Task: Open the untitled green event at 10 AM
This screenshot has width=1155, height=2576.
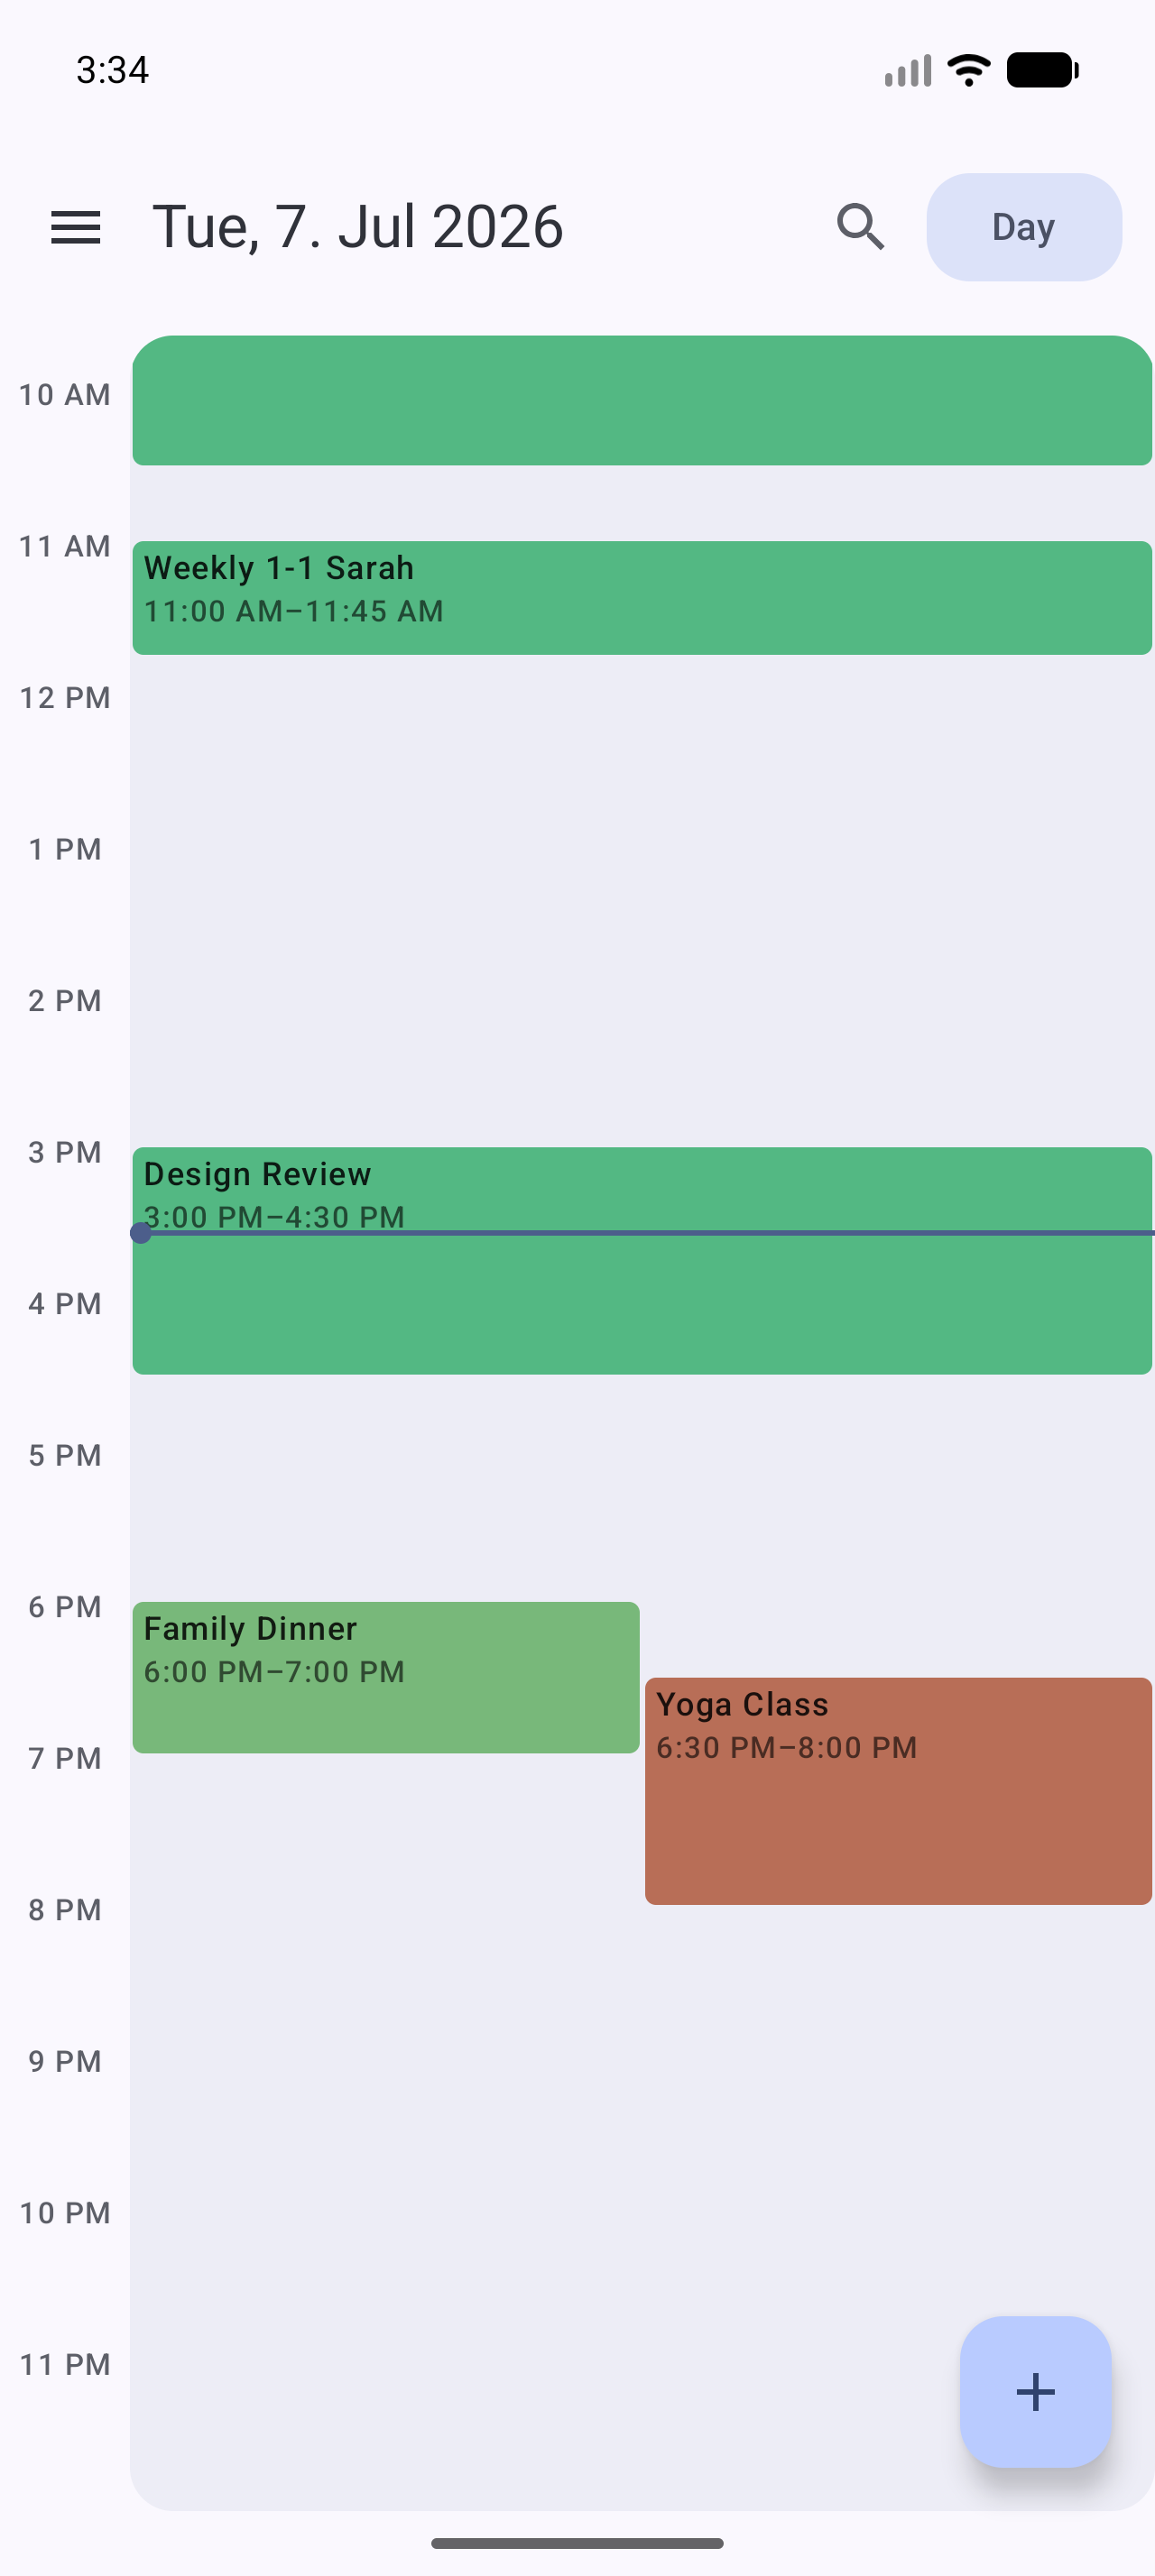Action: click(x=642, y=400)
